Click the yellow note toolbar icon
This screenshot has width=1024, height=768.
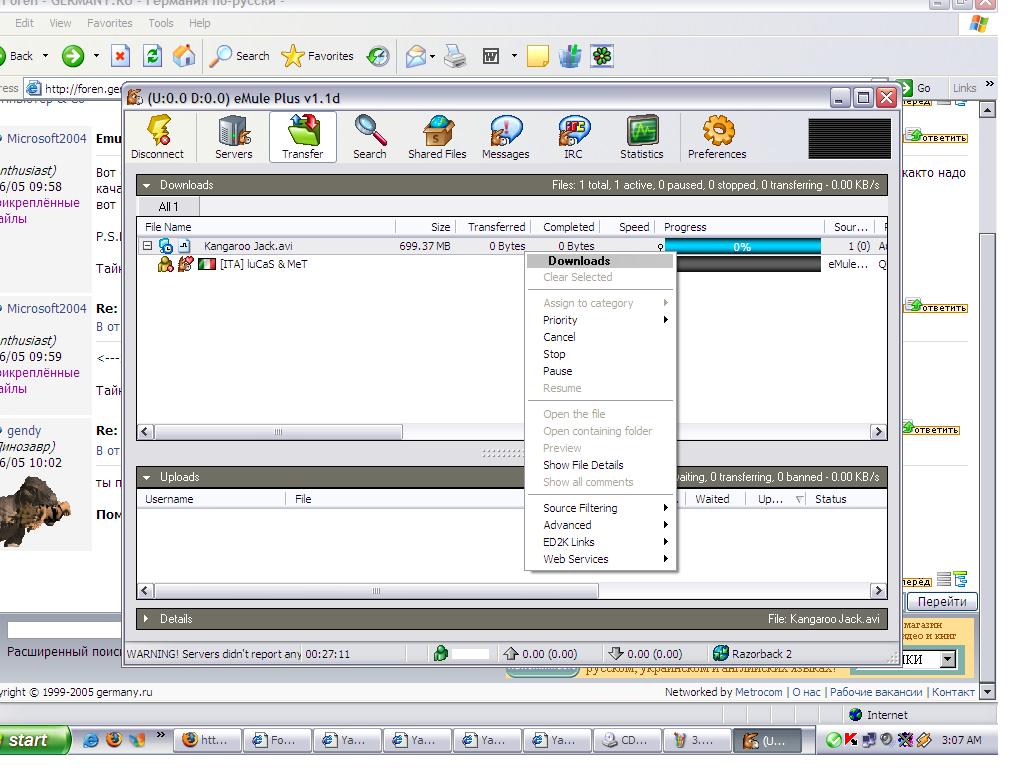click(537, 56)
